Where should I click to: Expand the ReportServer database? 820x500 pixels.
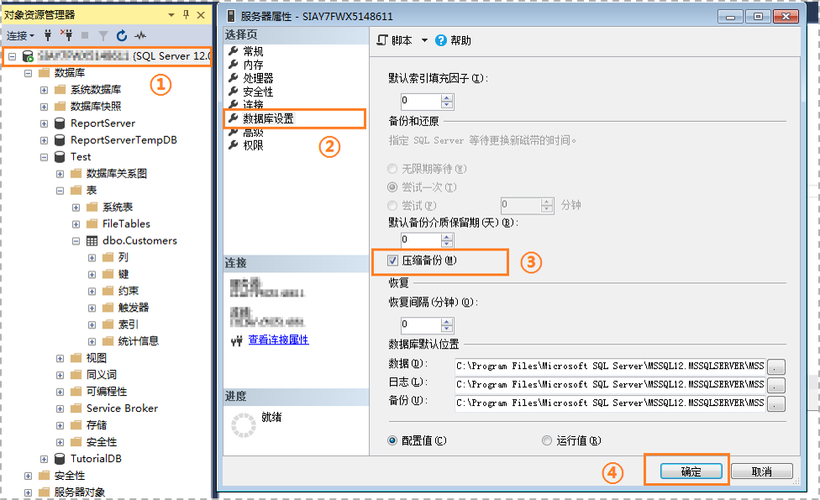click(44, 124)
